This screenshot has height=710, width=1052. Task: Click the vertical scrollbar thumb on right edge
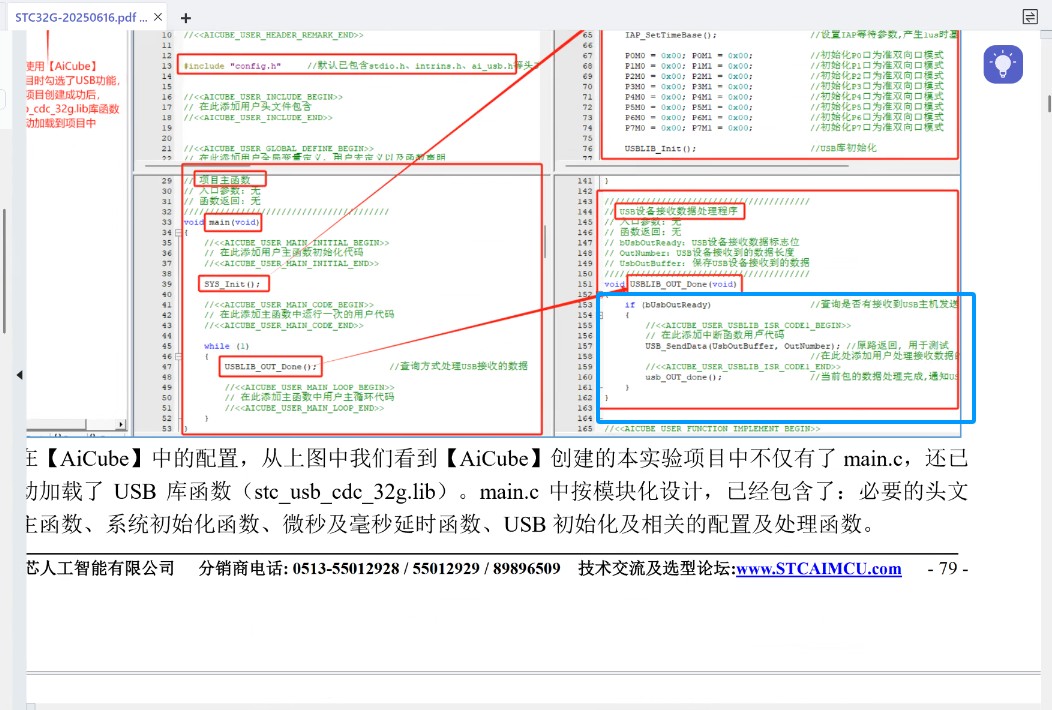tap(1049, 104)
